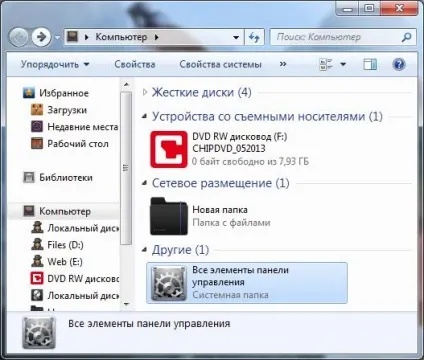This screenshot has width=424, height=360.
Task: Open Локальный диск below DVD RW дисковод in sidebar
Action: pos(83,296)
